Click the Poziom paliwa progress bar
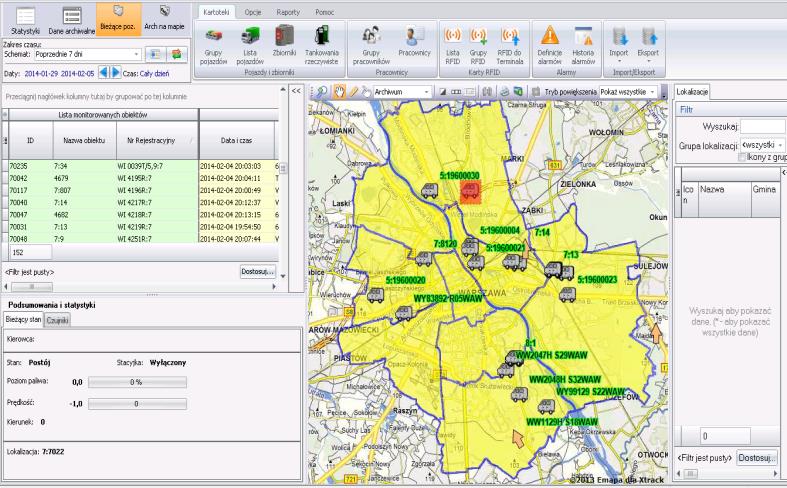This screenshot has height=488, width=787. [137, 383]
